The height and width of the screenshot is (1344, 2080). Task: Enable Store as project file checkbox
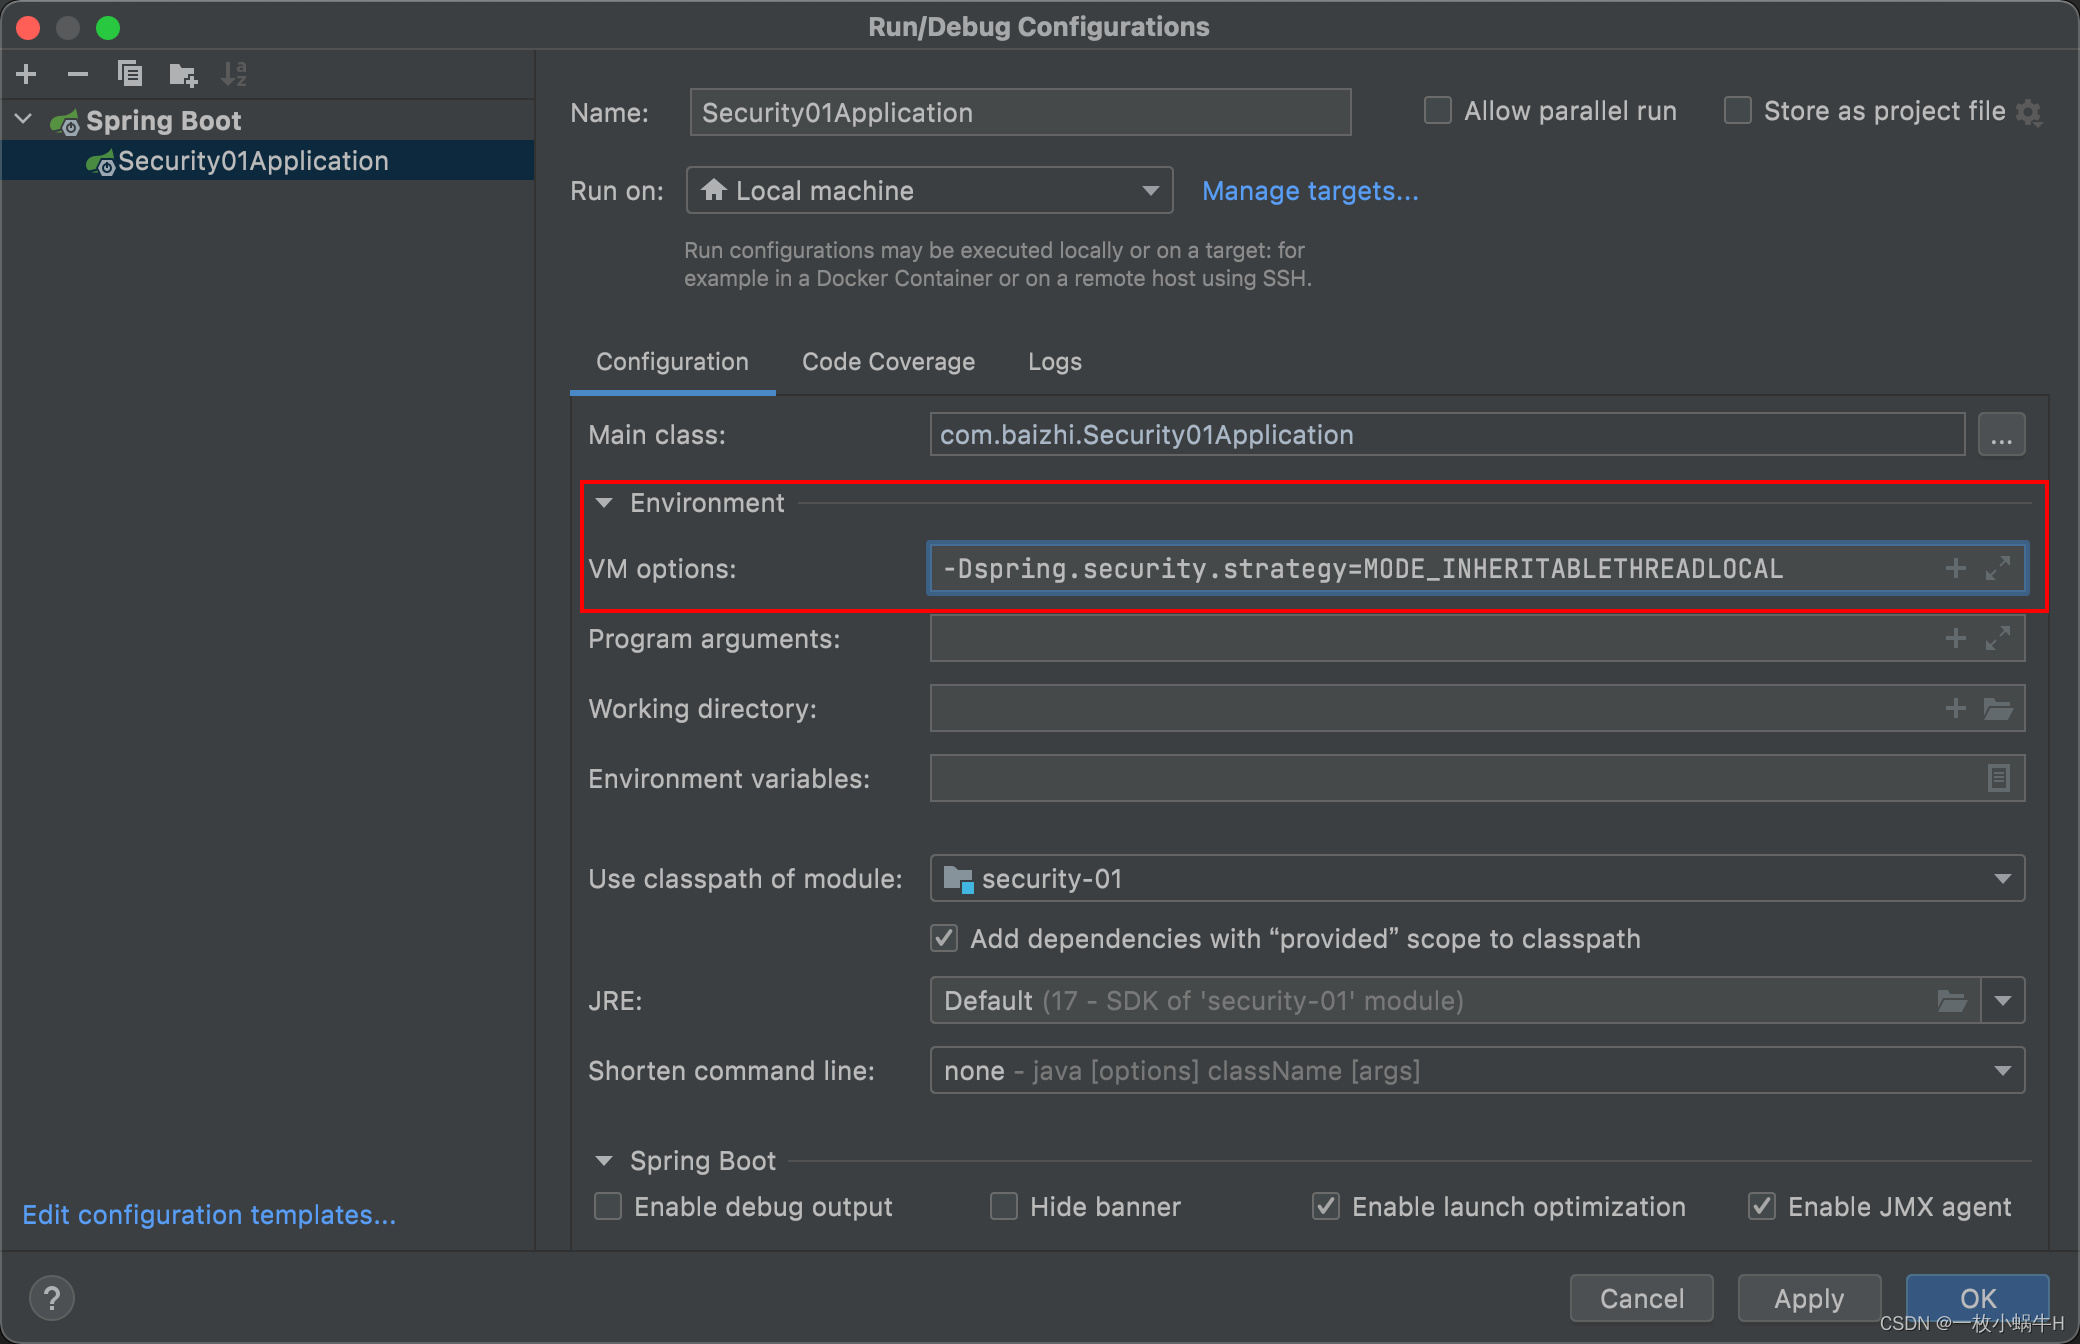coord(1739,112)
